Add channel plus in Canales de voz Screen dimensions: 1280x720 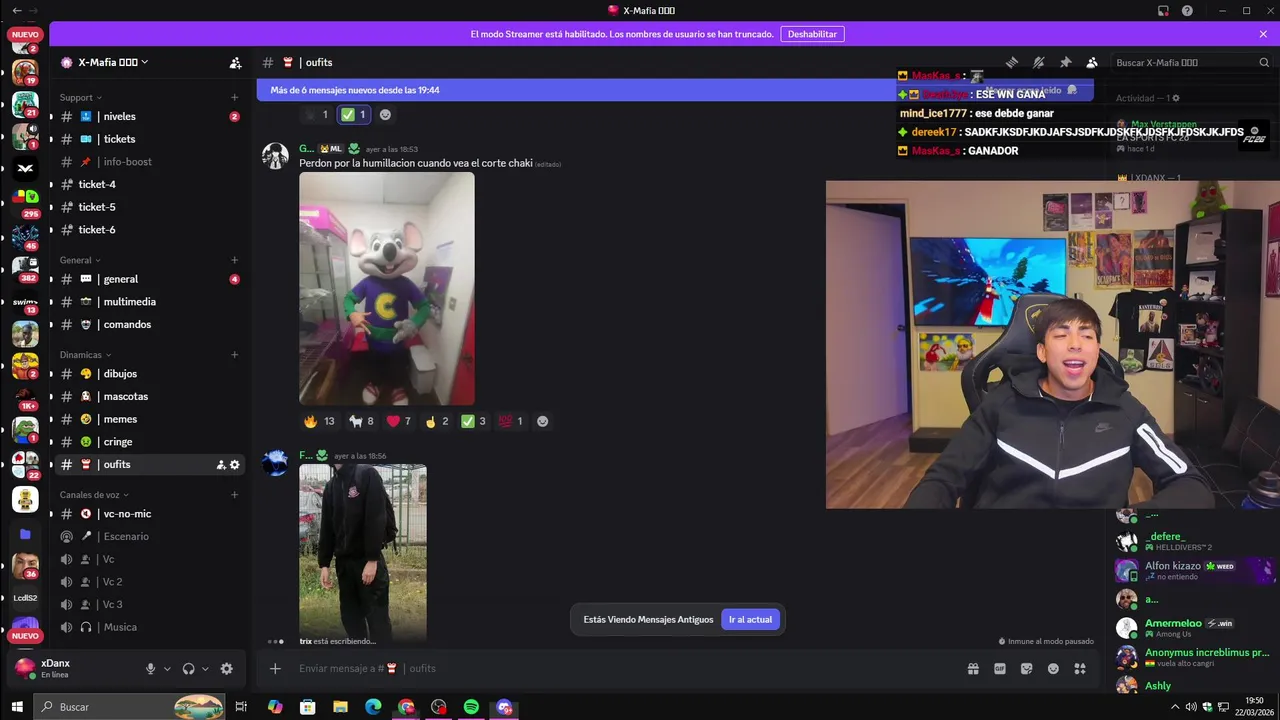(235, 495)
